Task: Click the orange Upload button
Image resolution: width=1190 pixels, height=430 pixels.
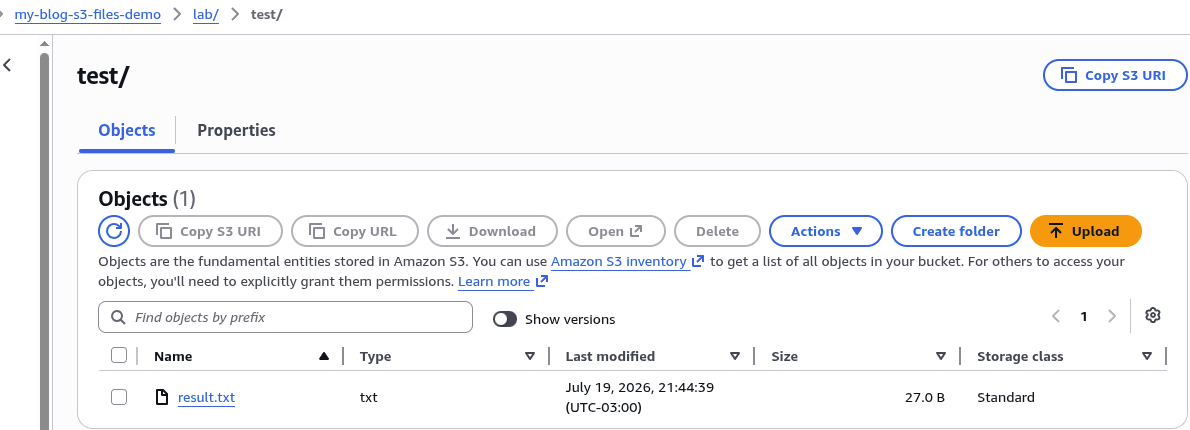Action: (1085, 231)
